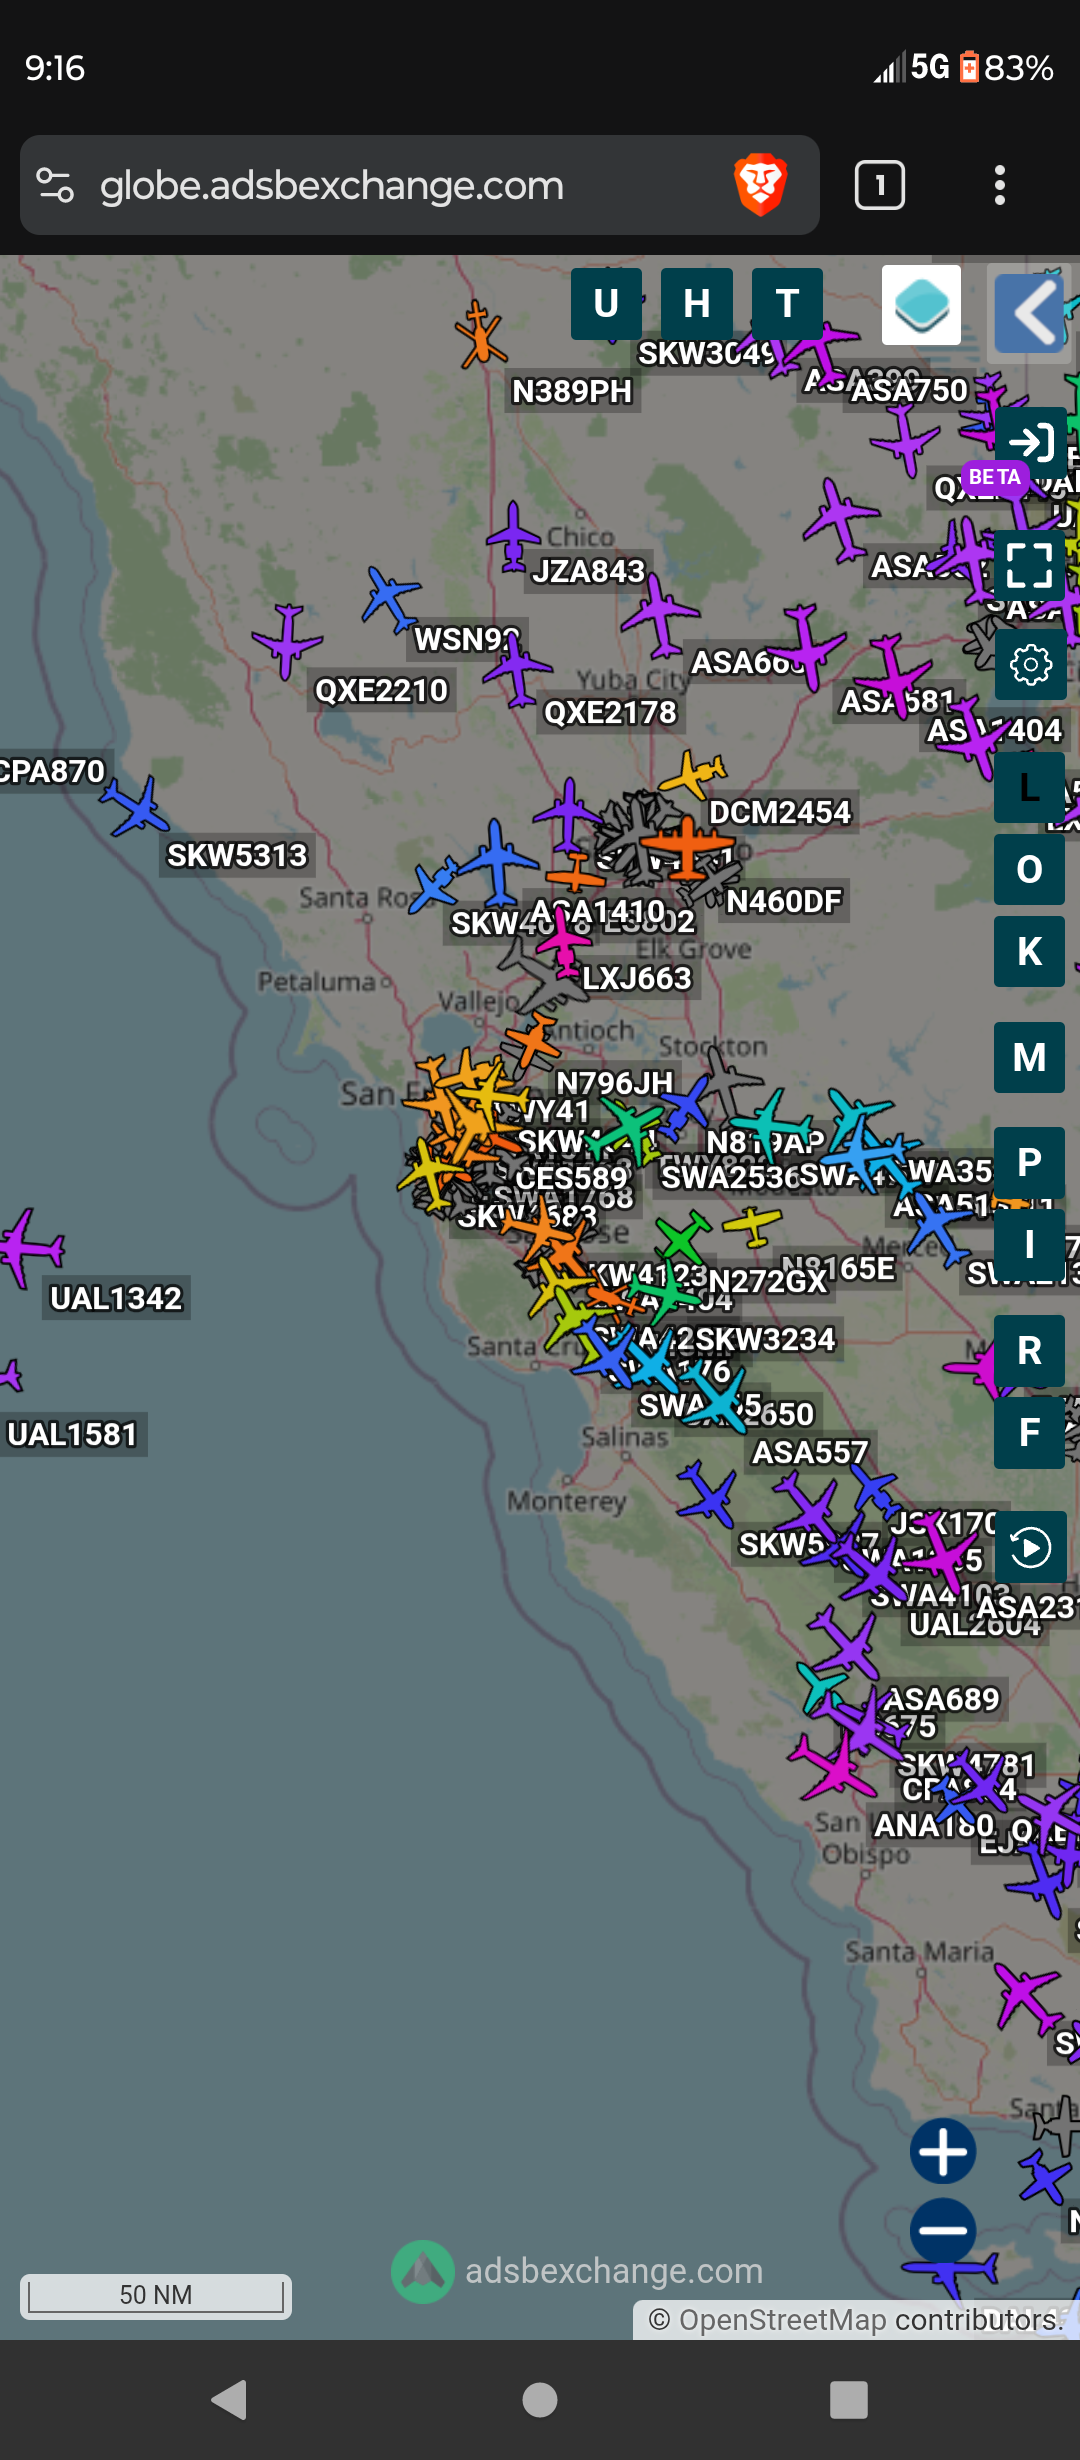
Task: Toggle fullscreen map view
Action: (1030, 565)
